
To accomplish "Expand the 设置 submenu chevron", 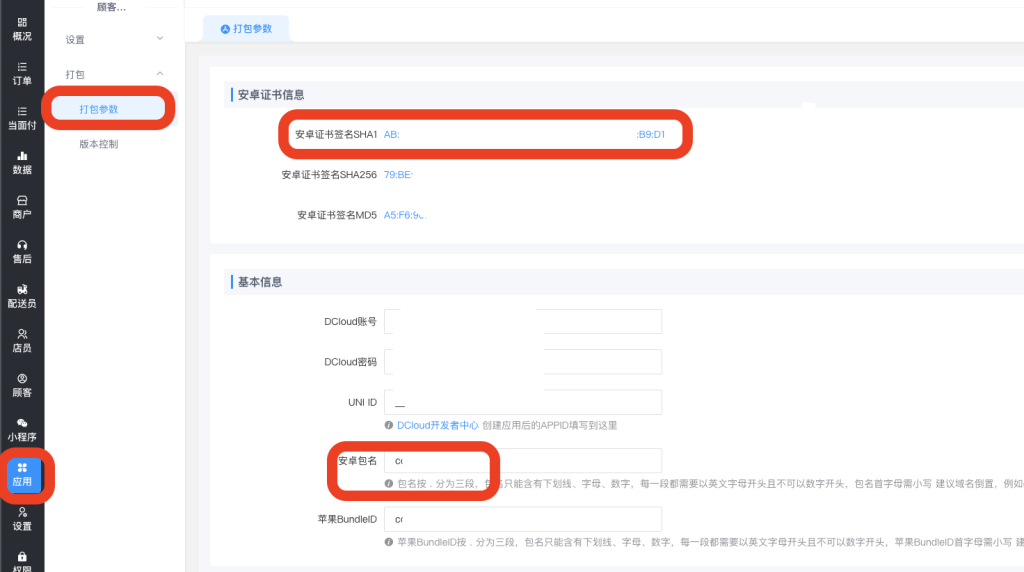I will [160, 39].
